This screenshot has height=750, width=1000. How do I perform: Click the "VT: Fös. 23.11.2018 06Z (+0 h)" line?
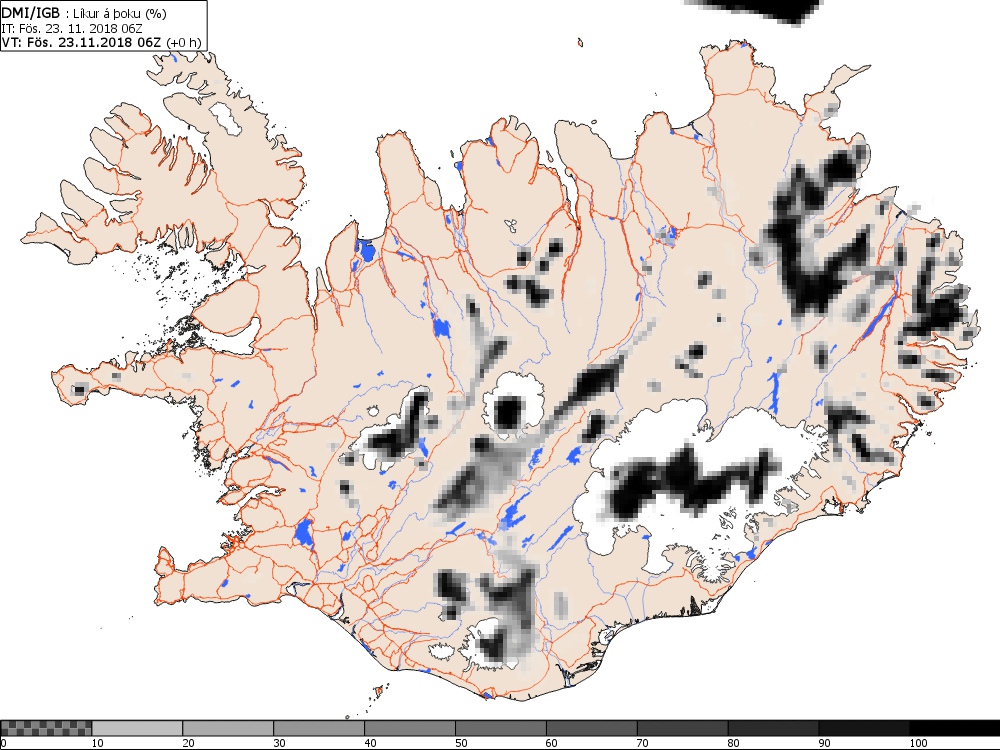(101, 42)
